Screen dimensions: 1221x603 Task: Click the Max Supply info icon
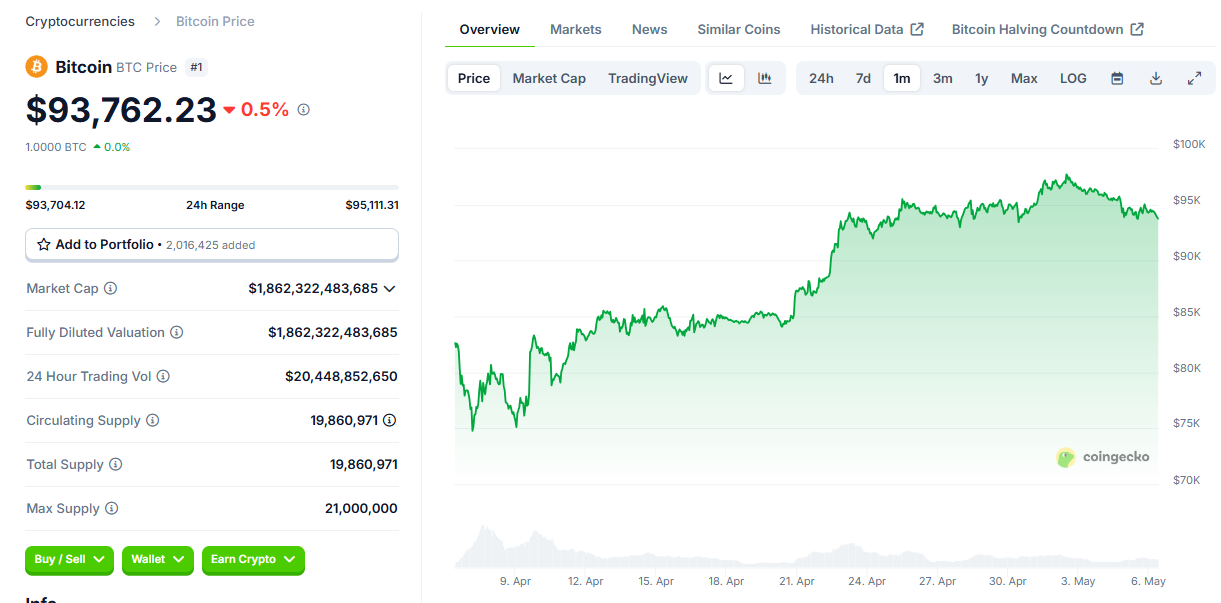(112, 508)
